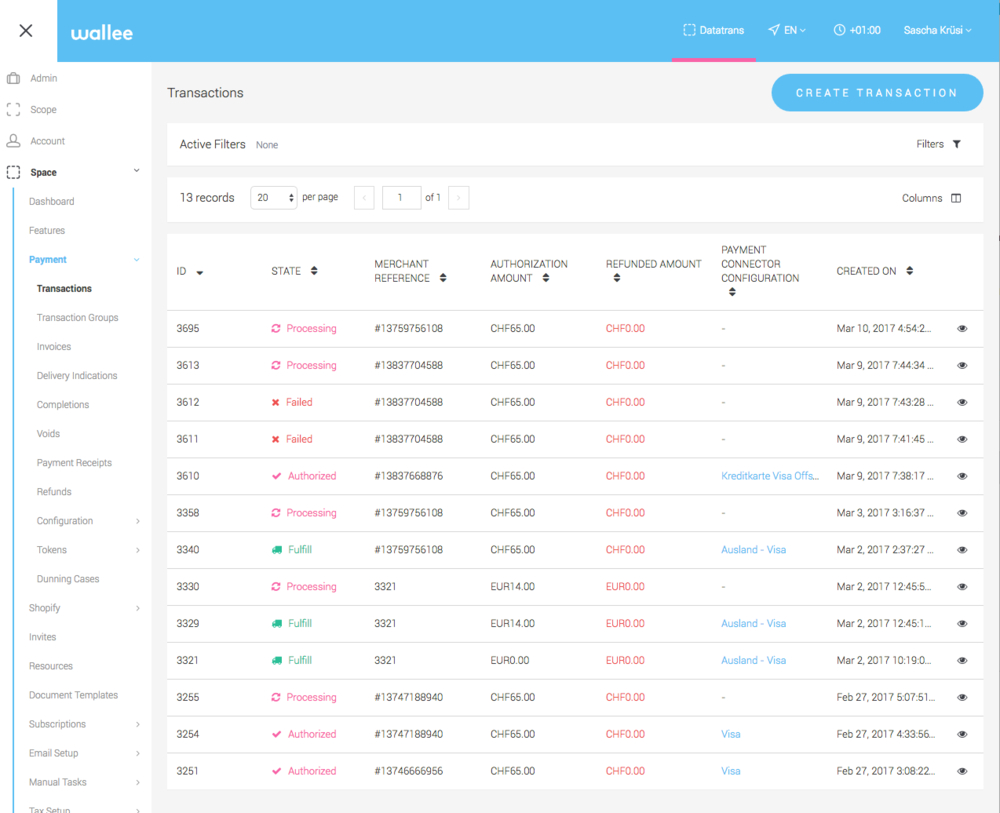1000x813 pixels.
Task: Open transaction 3610 details with eye icon
Action: click(962, 475)
